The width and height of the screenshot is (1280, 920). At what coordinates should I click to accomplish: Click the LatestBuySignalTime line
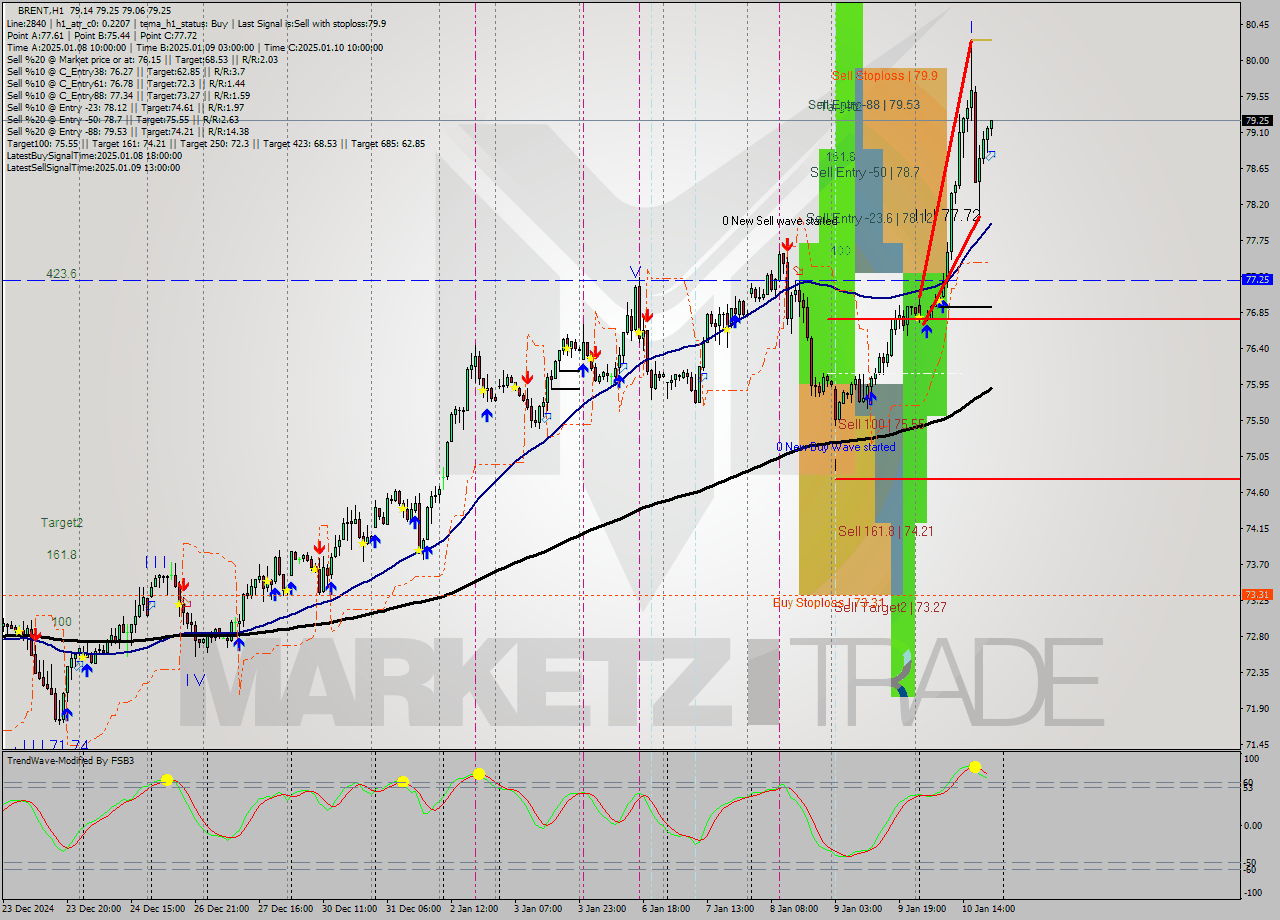[94, 155]
